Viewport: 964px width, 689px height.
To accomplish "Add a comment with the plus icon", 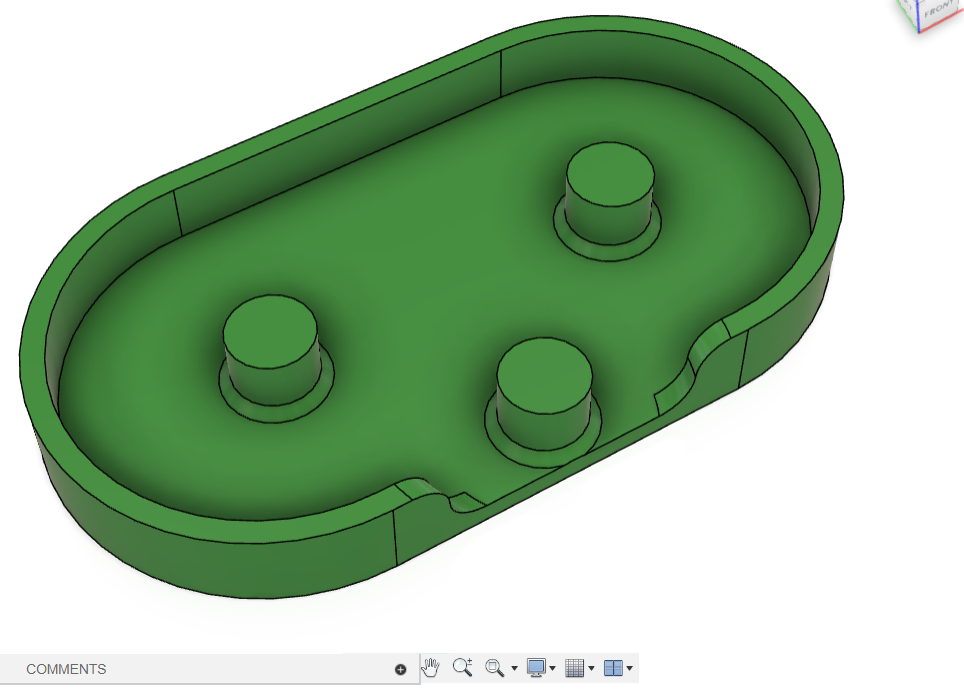I will (400, 669).
